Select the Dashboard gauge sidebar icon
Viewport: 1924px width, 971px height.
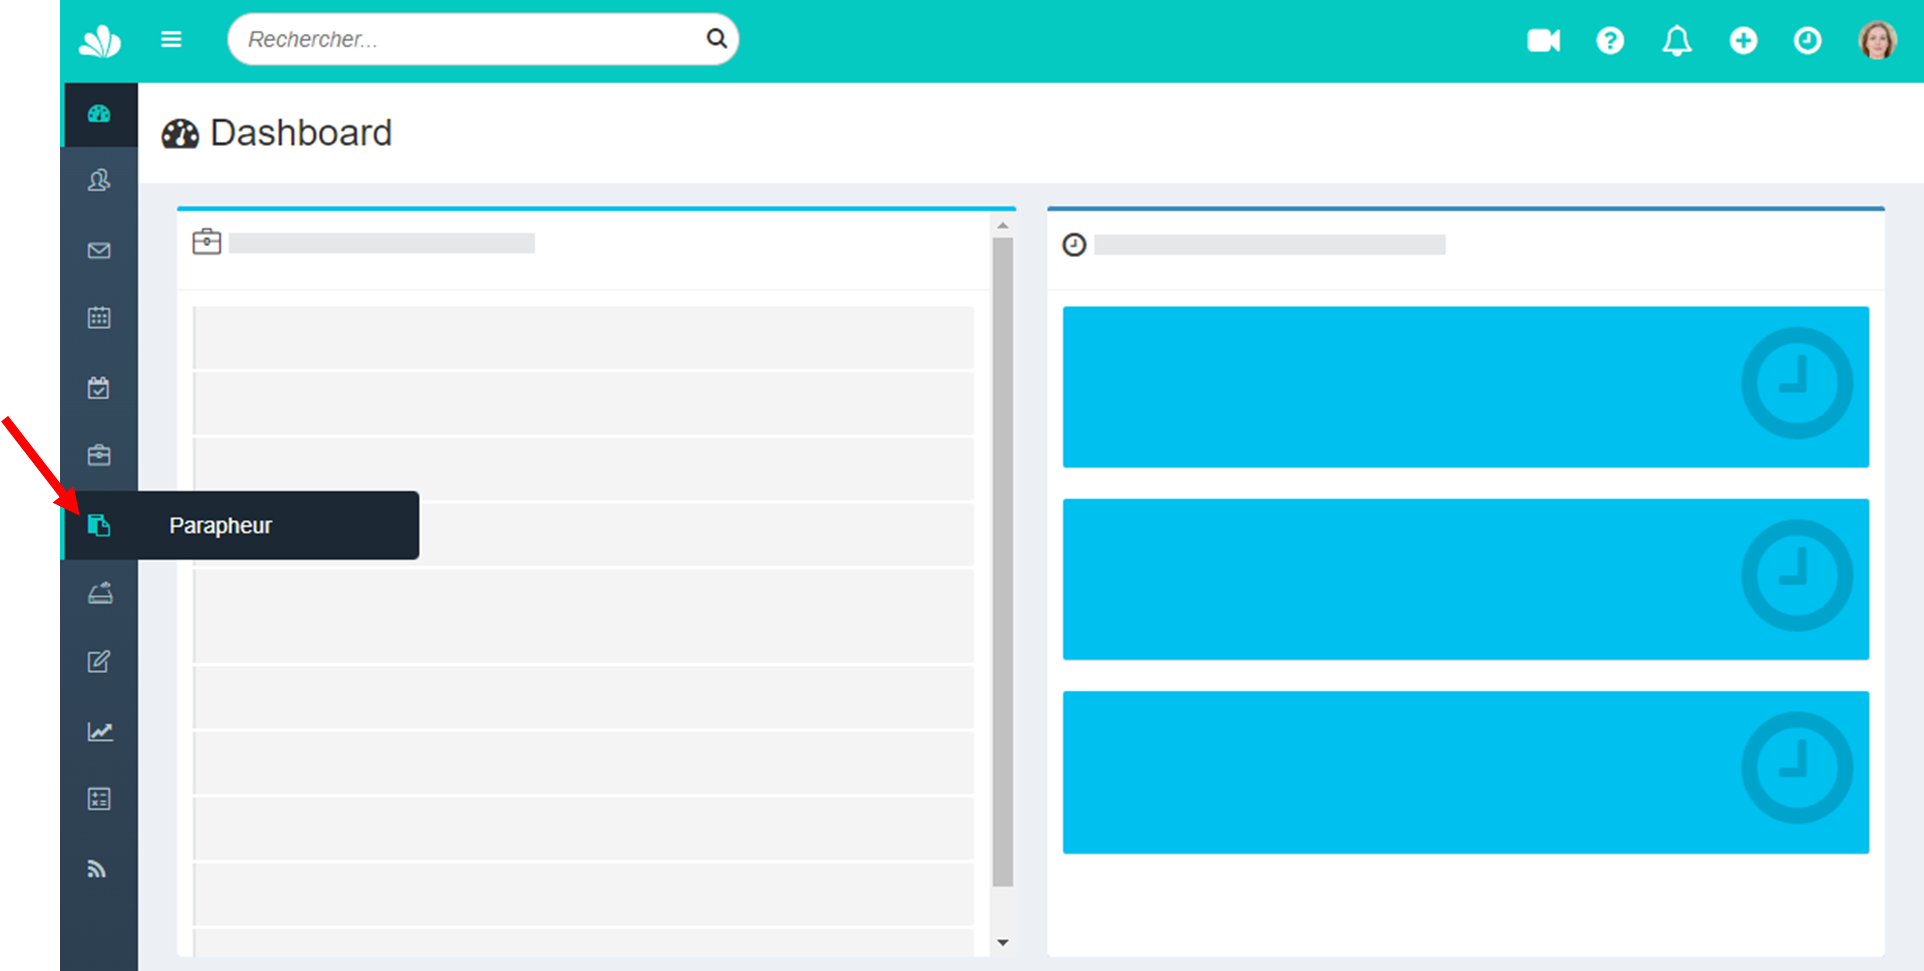[x=99, y=114]
